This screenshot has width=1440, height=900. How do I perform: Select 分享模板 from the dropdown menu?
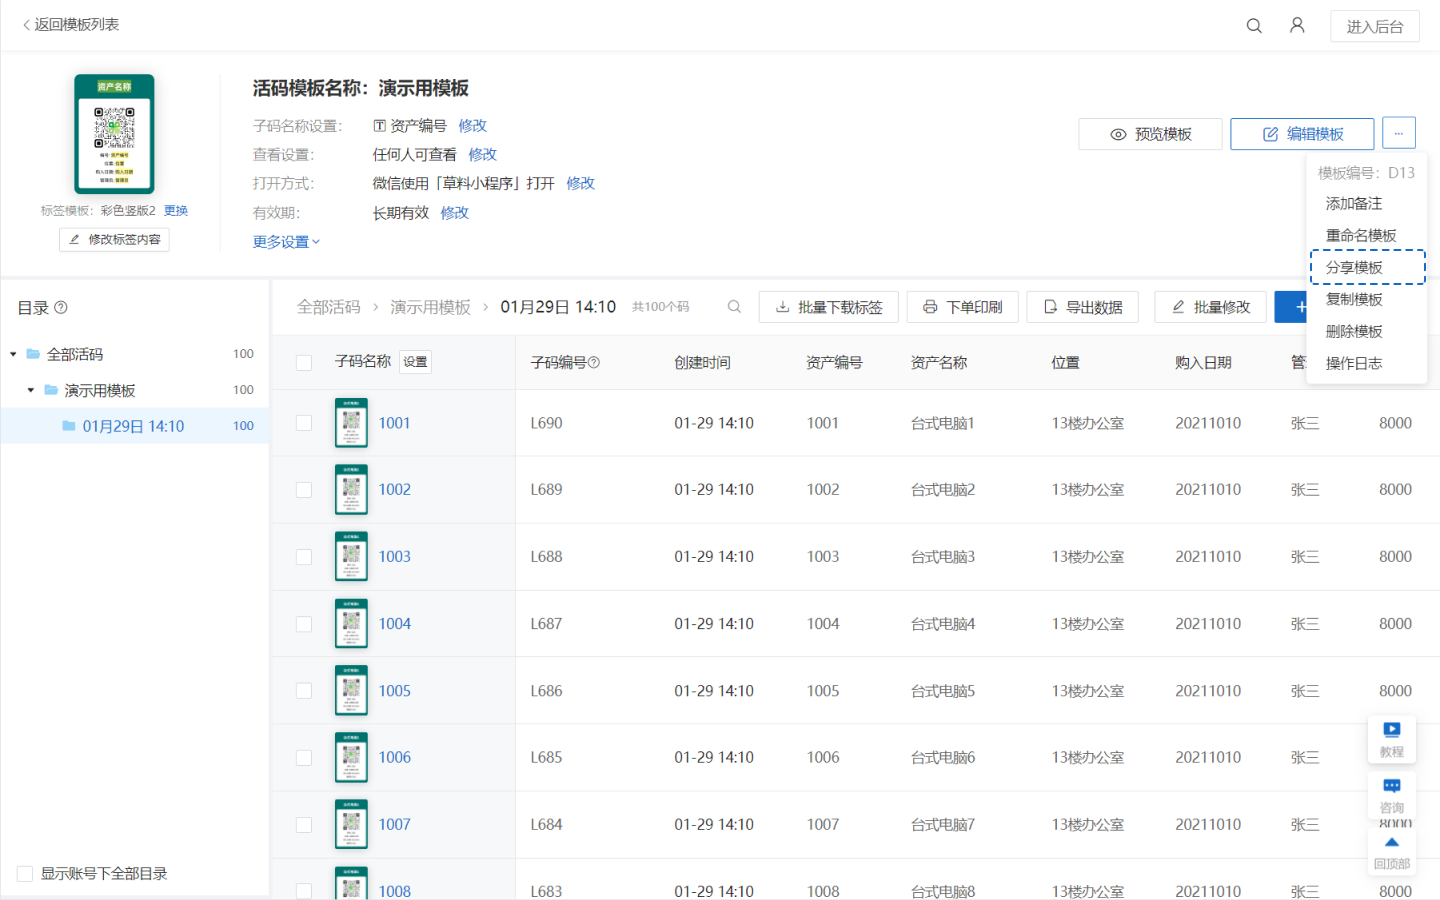[1354, 267]
